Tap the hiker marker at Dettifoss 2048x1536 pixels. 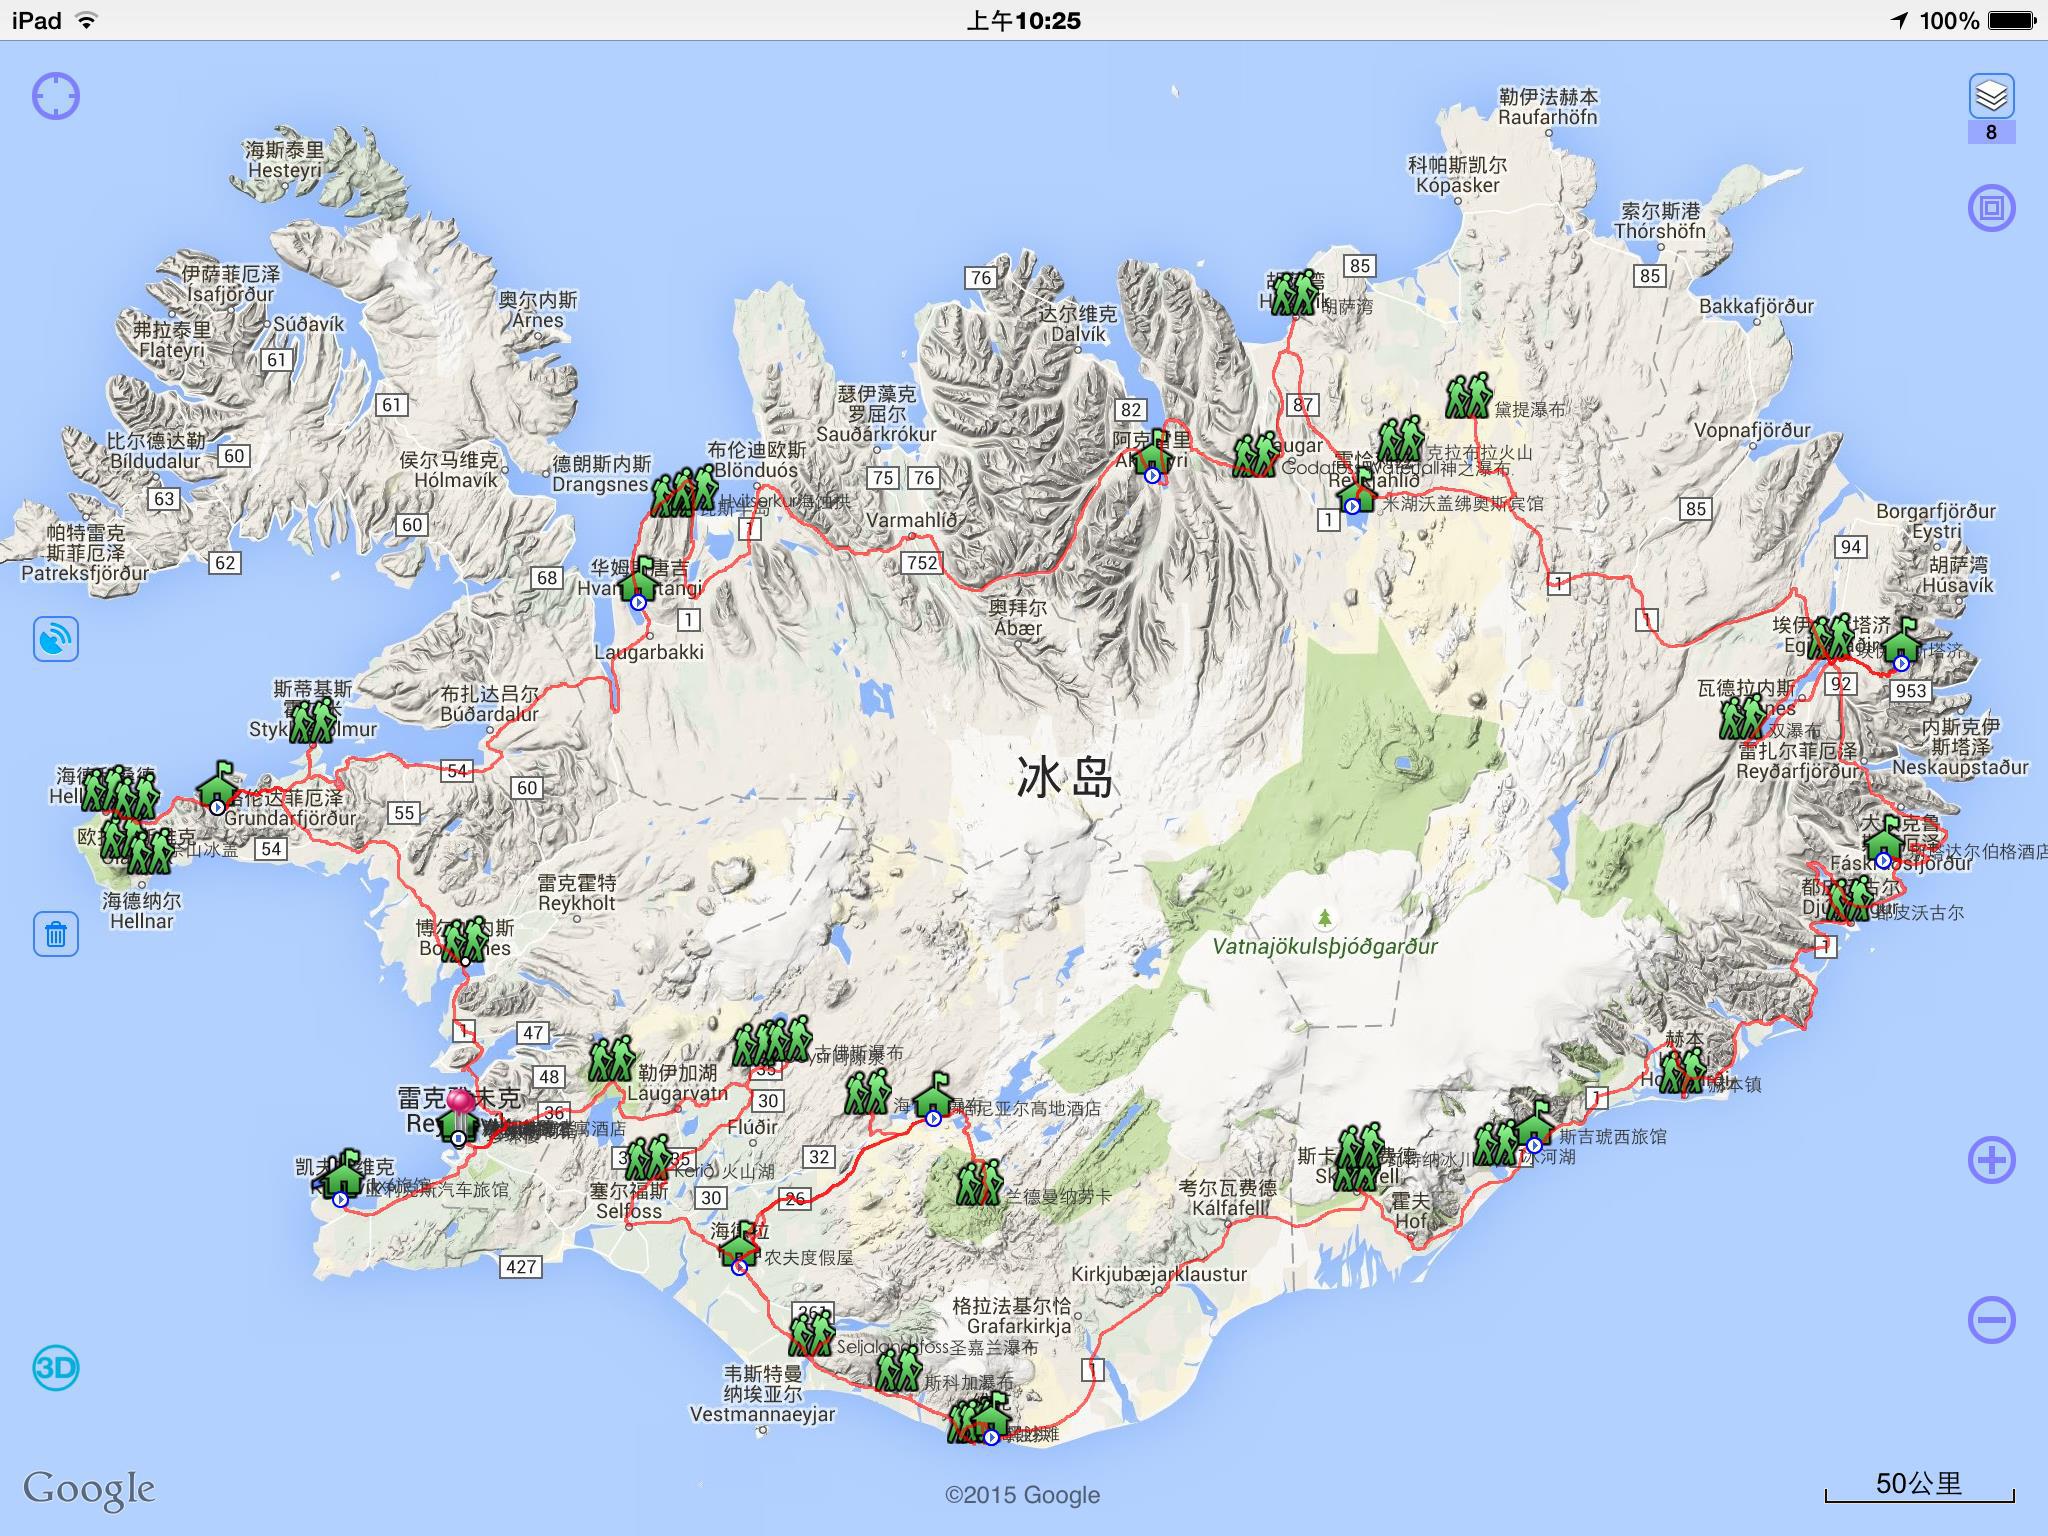(x=1468, y=396)
